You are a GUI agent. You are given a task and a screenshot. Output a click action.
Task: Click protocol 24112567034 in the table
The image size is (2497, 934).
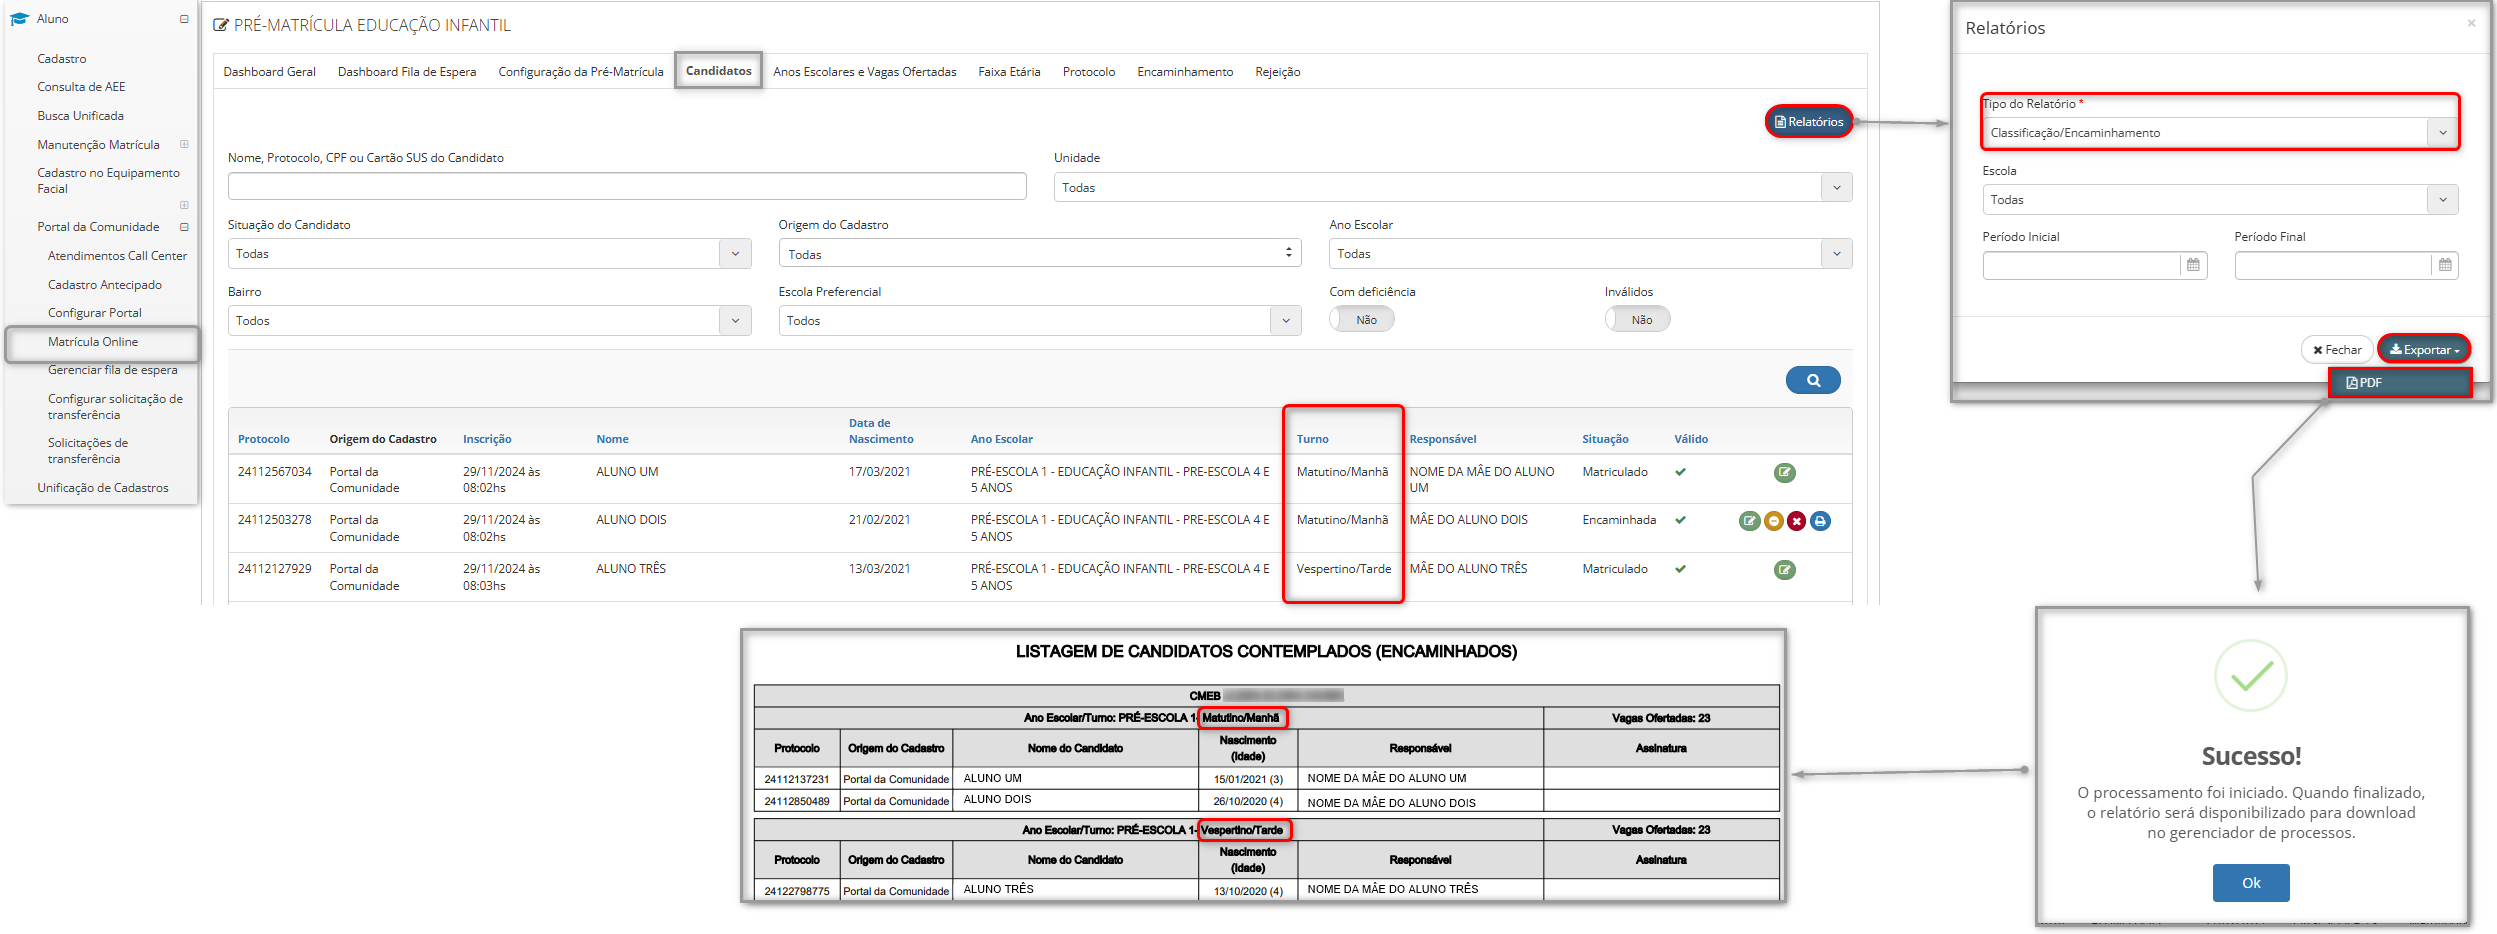click(x=274, y=472)
